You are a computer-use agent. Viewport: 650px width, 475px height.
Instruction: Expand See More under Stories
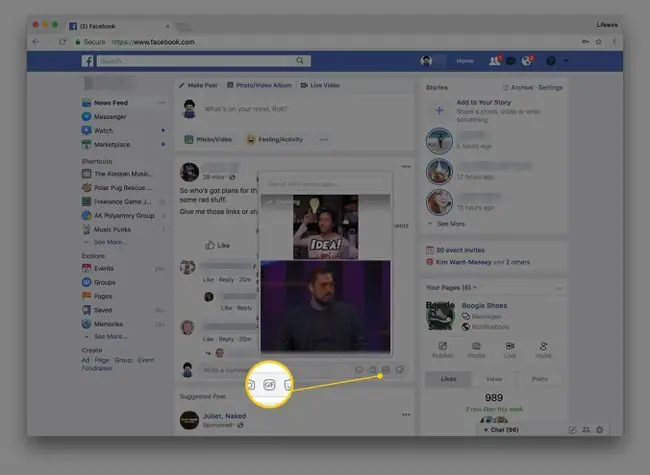tap(451, 224)
